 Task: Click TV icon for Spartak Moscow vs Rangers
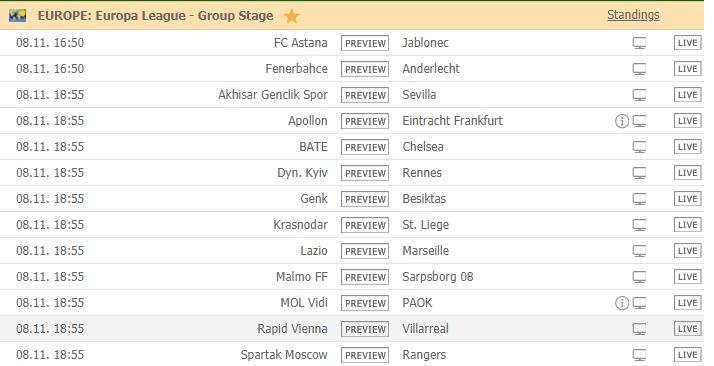[x=639, y=355]
